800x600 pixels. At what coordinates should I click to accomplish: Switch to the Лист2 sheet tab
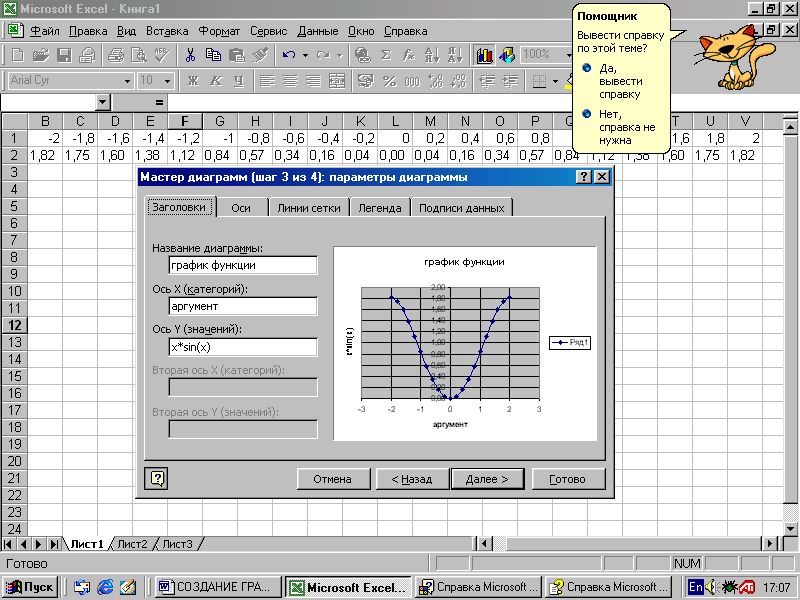click(132, 544)
